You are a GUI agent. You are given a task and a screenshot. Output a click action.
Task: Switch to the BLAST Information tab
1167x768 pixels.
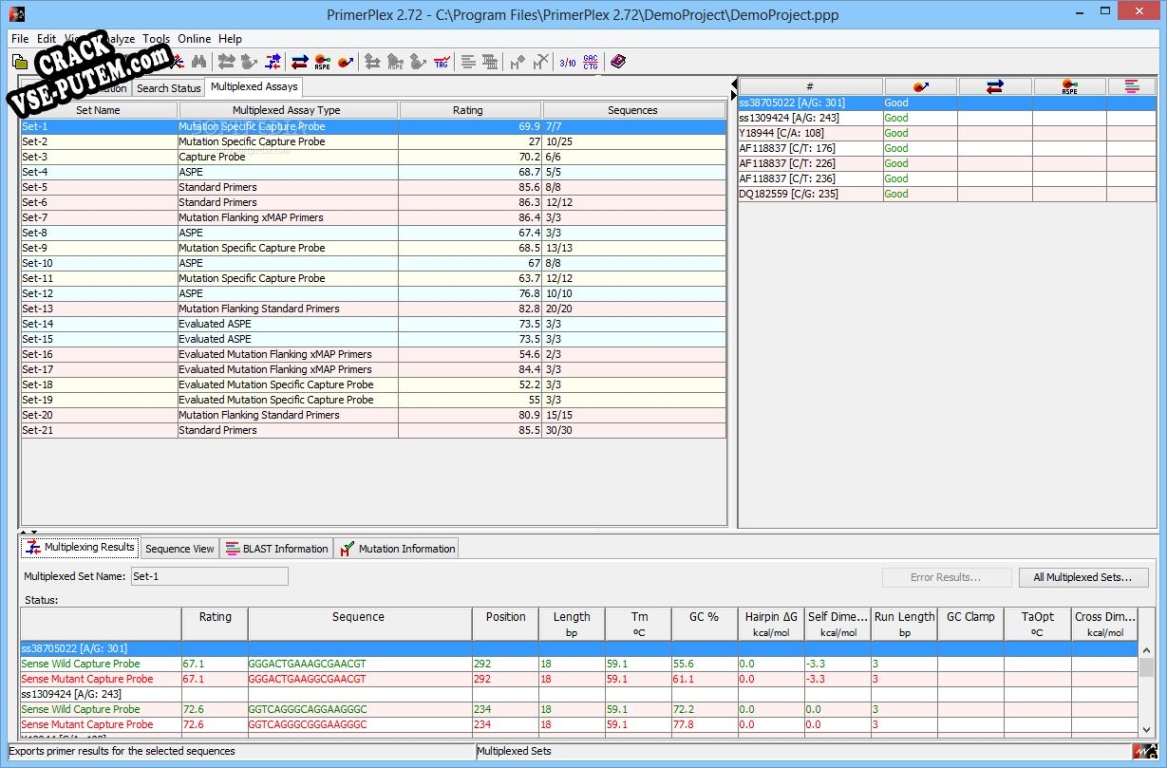tap(277, 549)
